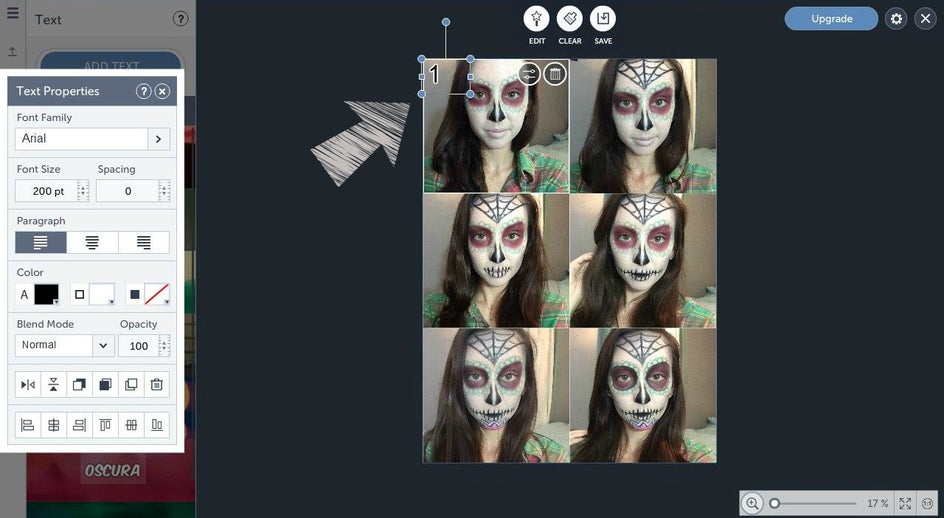Click the Edit wand button
Viewport: 944px width, 518px height.
point(536,19)
